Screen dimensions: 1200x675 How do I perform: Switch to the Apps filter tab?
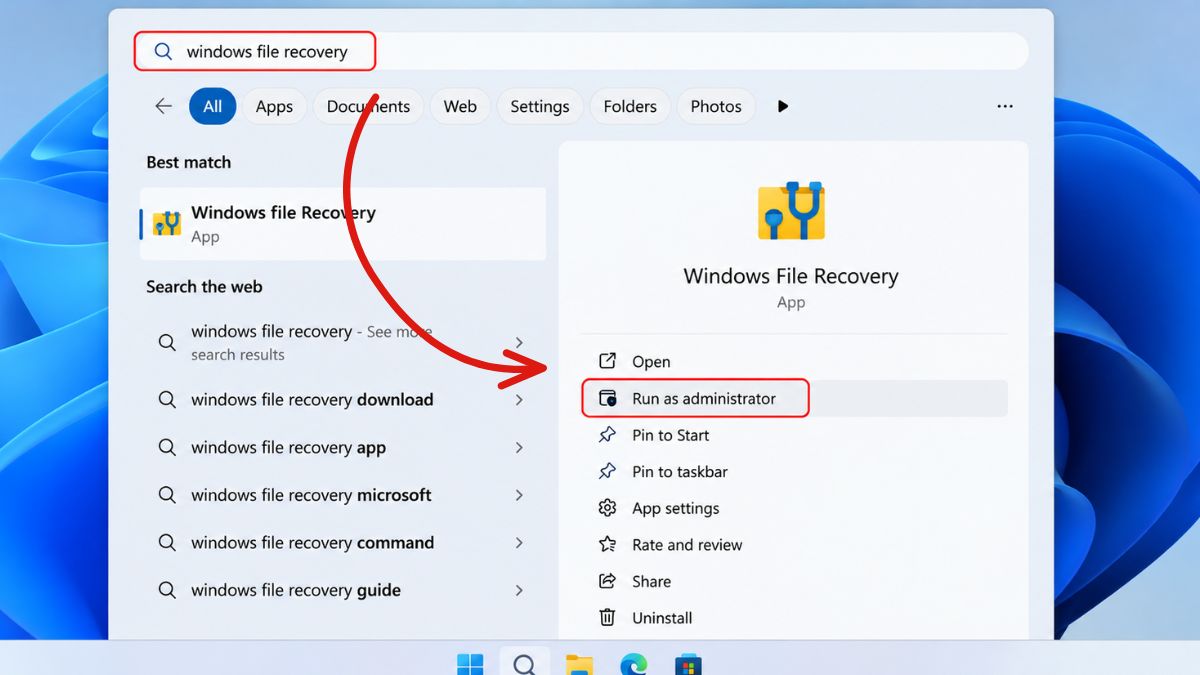pyautogui.click(x=274, y=106)
